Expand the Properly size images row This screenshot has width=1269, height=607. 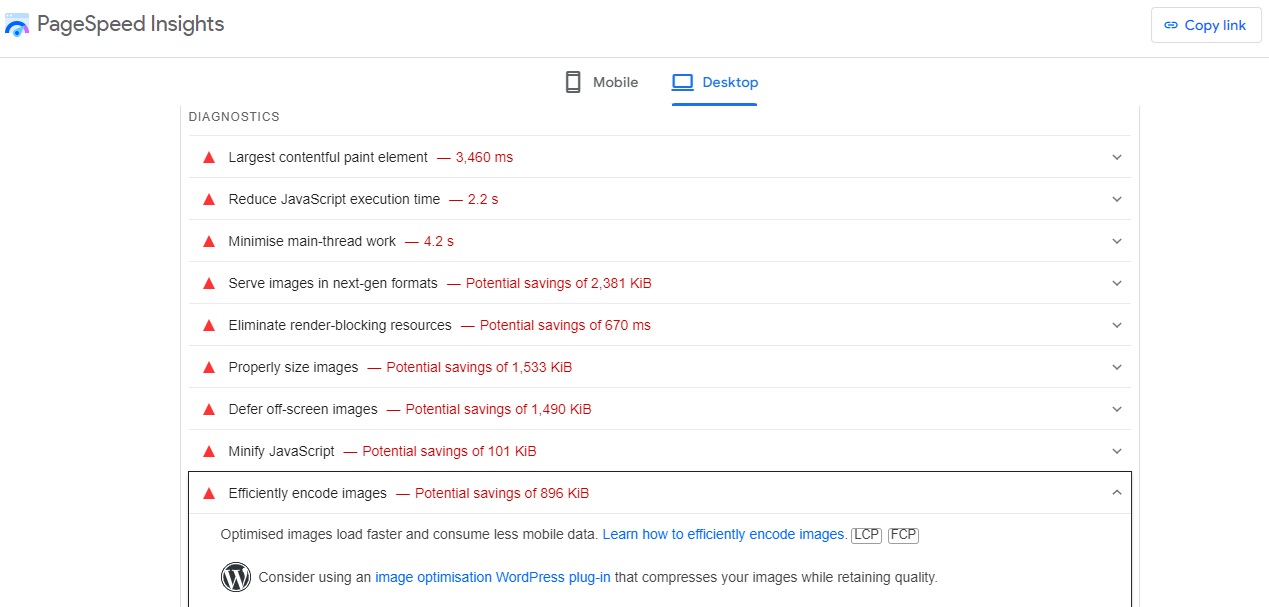tap(1116, 367)
